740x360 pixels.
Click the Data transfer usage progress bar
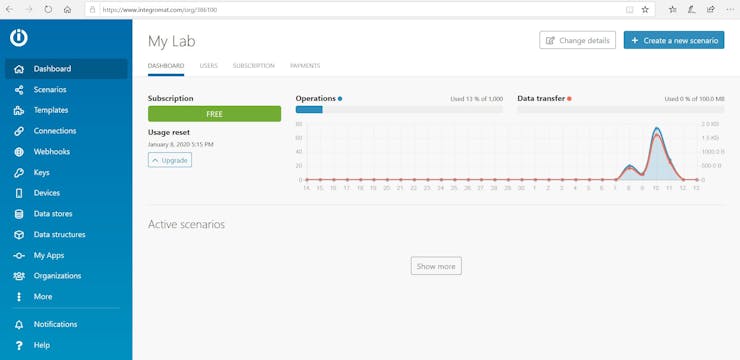621,109
